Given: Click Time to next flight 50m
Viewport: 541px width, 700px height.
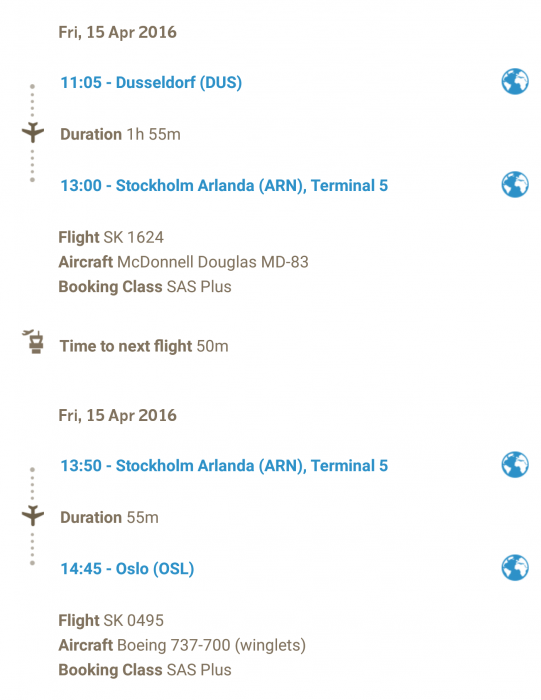Looking at the screenshot, I should tap(144, 346).
